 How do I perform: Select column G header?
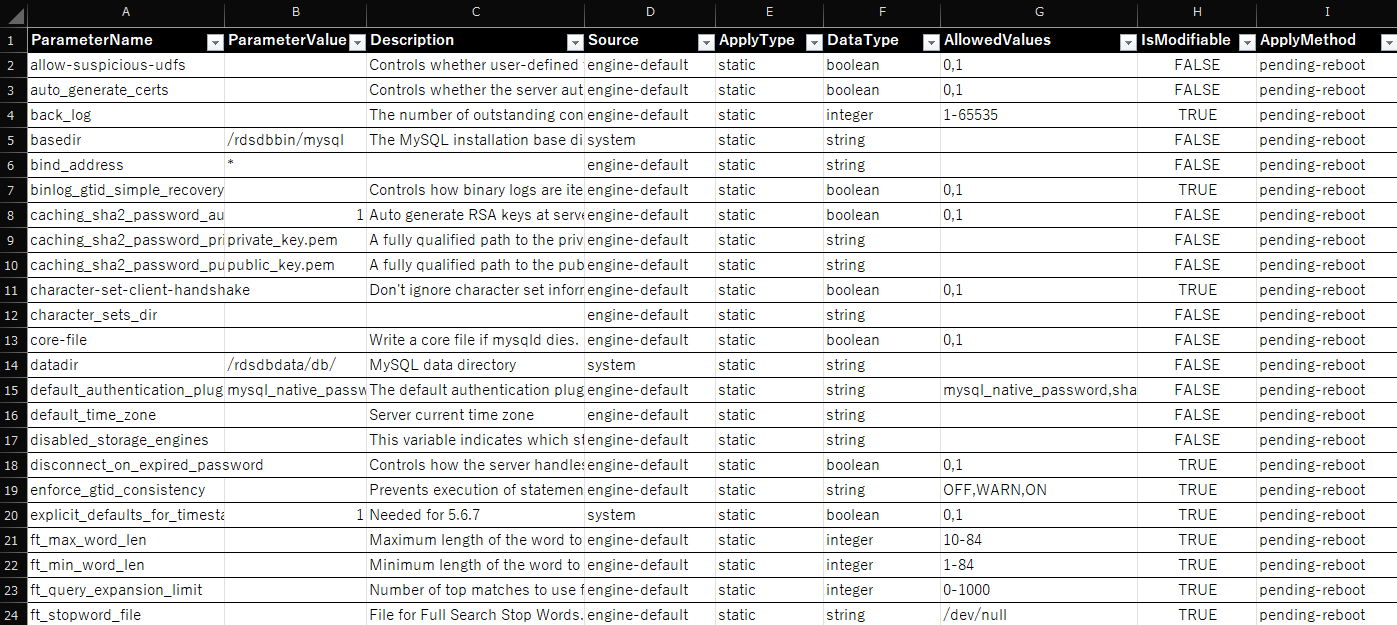(1039, 12)
